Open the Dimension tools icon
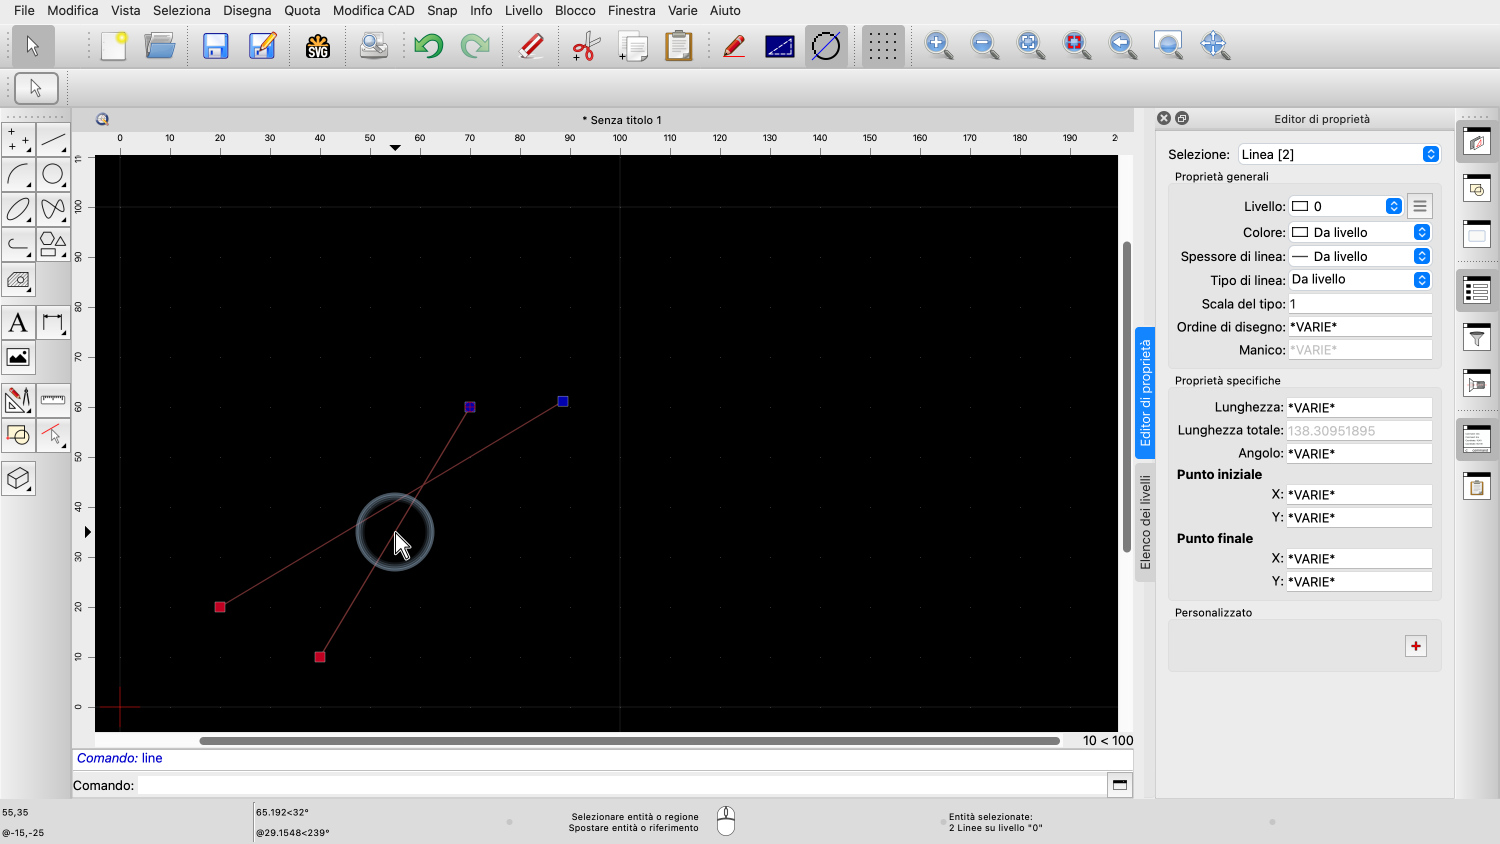Screen dimensions: 1500x844 tap(53, 323)
